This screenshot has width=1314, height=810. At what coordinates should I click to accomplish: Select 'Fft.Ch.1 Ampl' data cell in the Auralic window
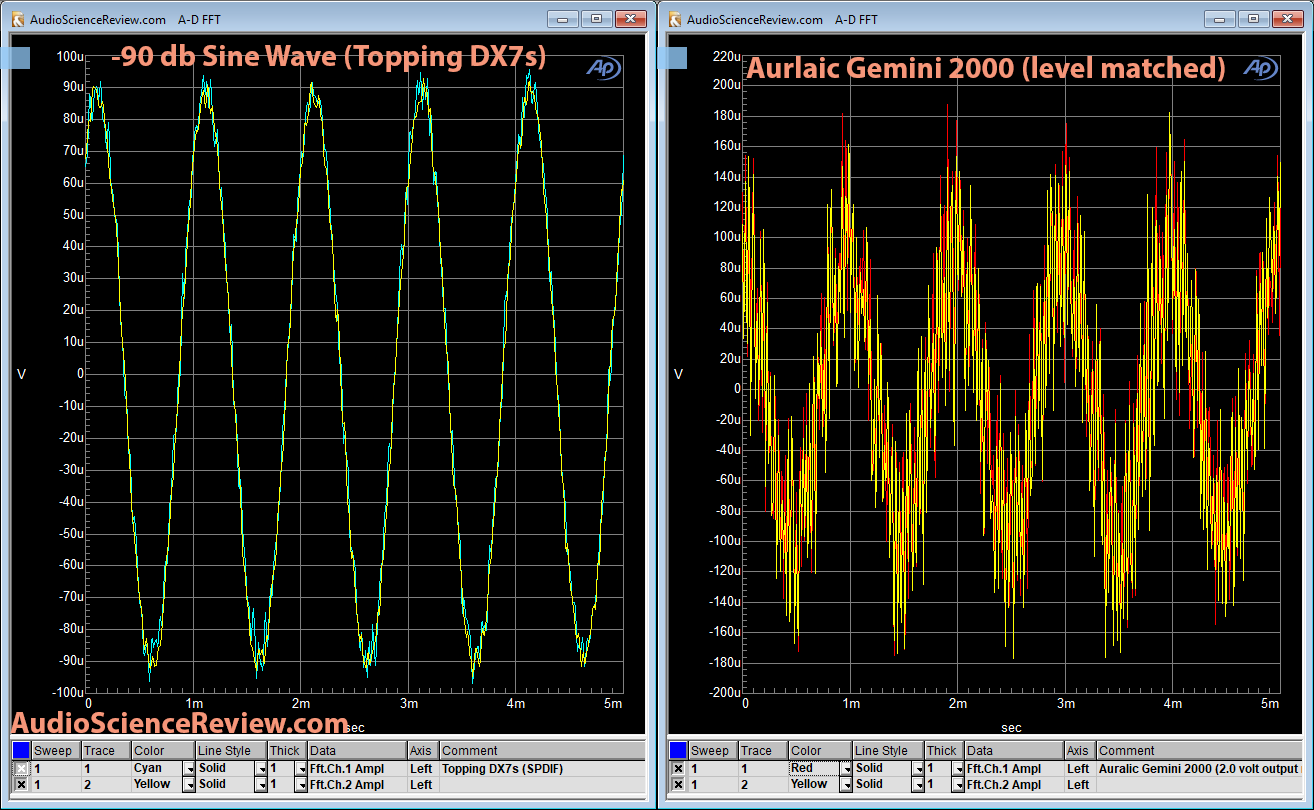click(1014, 768)
